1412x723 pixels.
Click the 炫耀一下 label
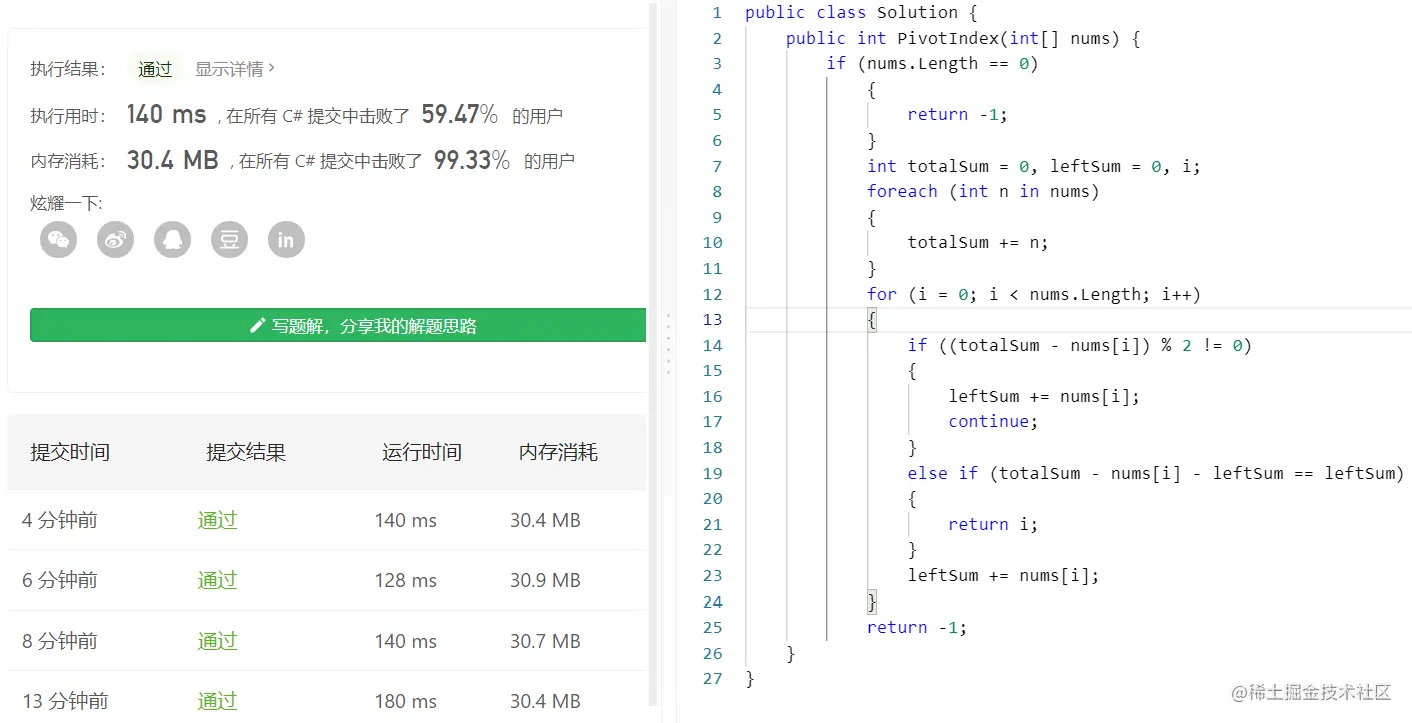click(66, 203)
